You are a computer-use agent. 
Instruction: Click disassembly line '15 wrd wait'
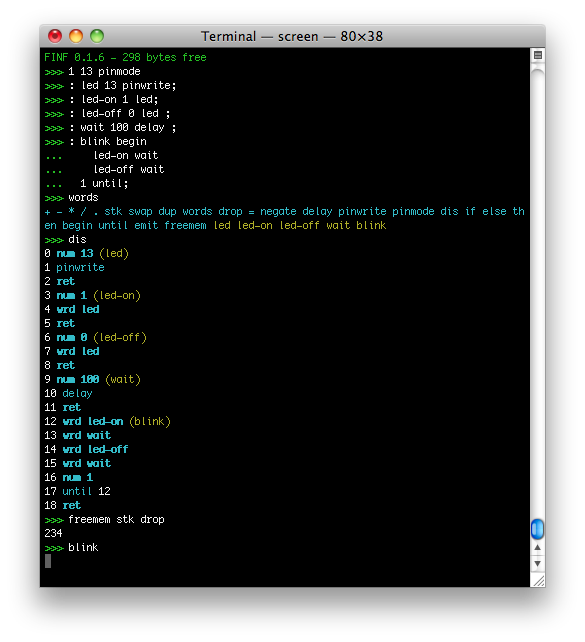pyautogui.click(x=77, y=463)
